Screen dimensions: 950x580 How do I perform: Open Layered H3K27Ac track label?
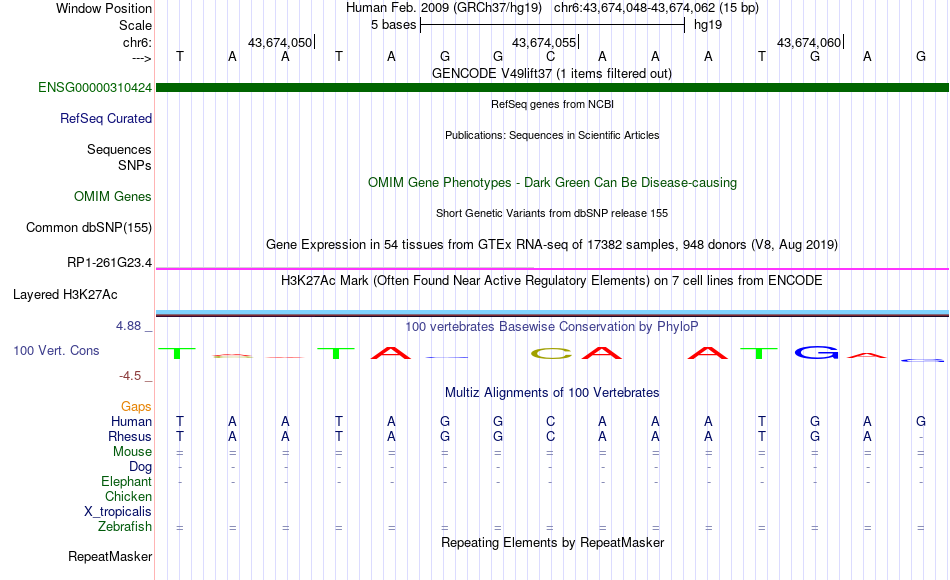65,295
